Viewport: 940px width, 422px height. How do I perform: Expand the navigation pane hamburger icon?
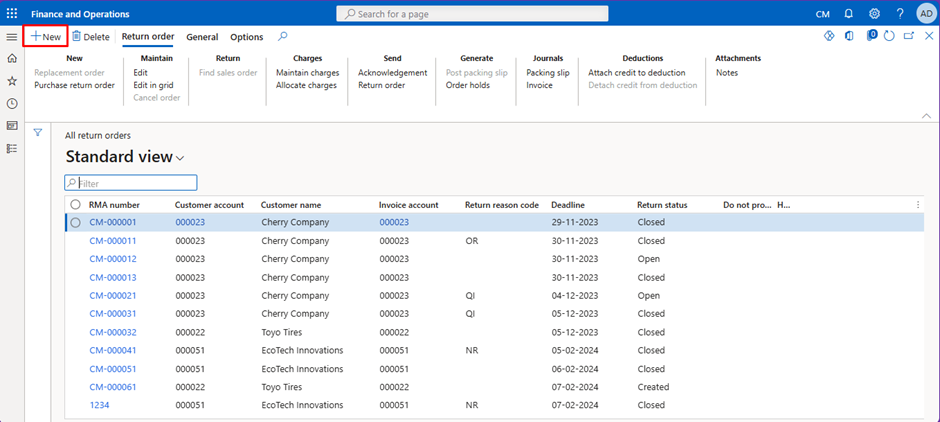coord(11,37)
